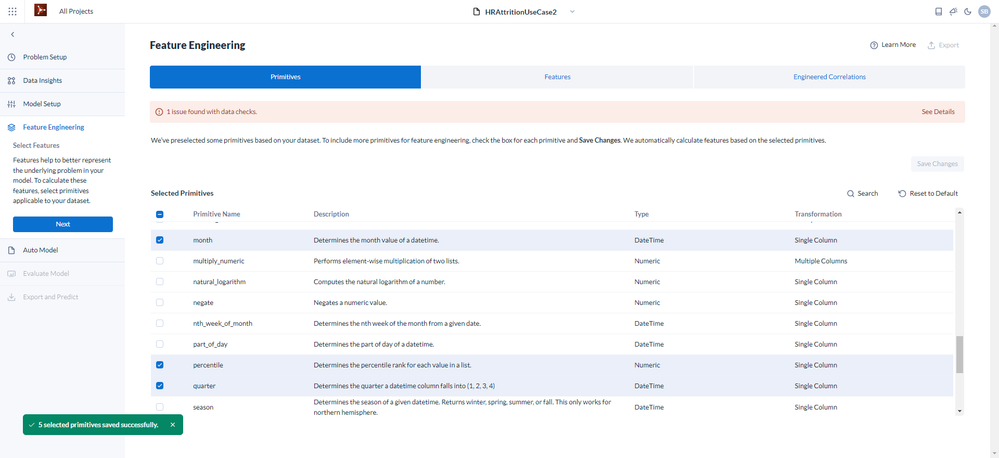Click the table scroll up arrow
This screenshot has width=999, height=458.
(959, 211)
